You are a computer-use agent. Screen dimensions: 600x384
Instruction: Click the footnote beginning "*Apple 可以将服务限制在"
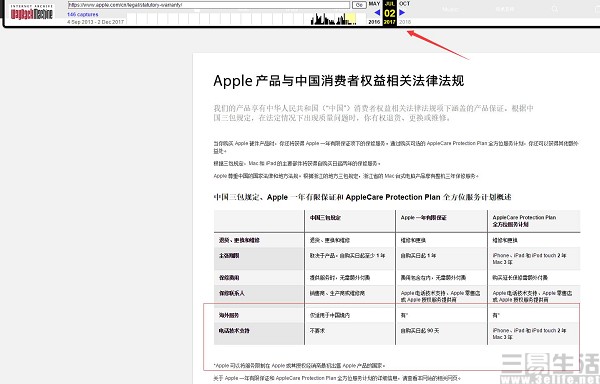tap(299, 366)
